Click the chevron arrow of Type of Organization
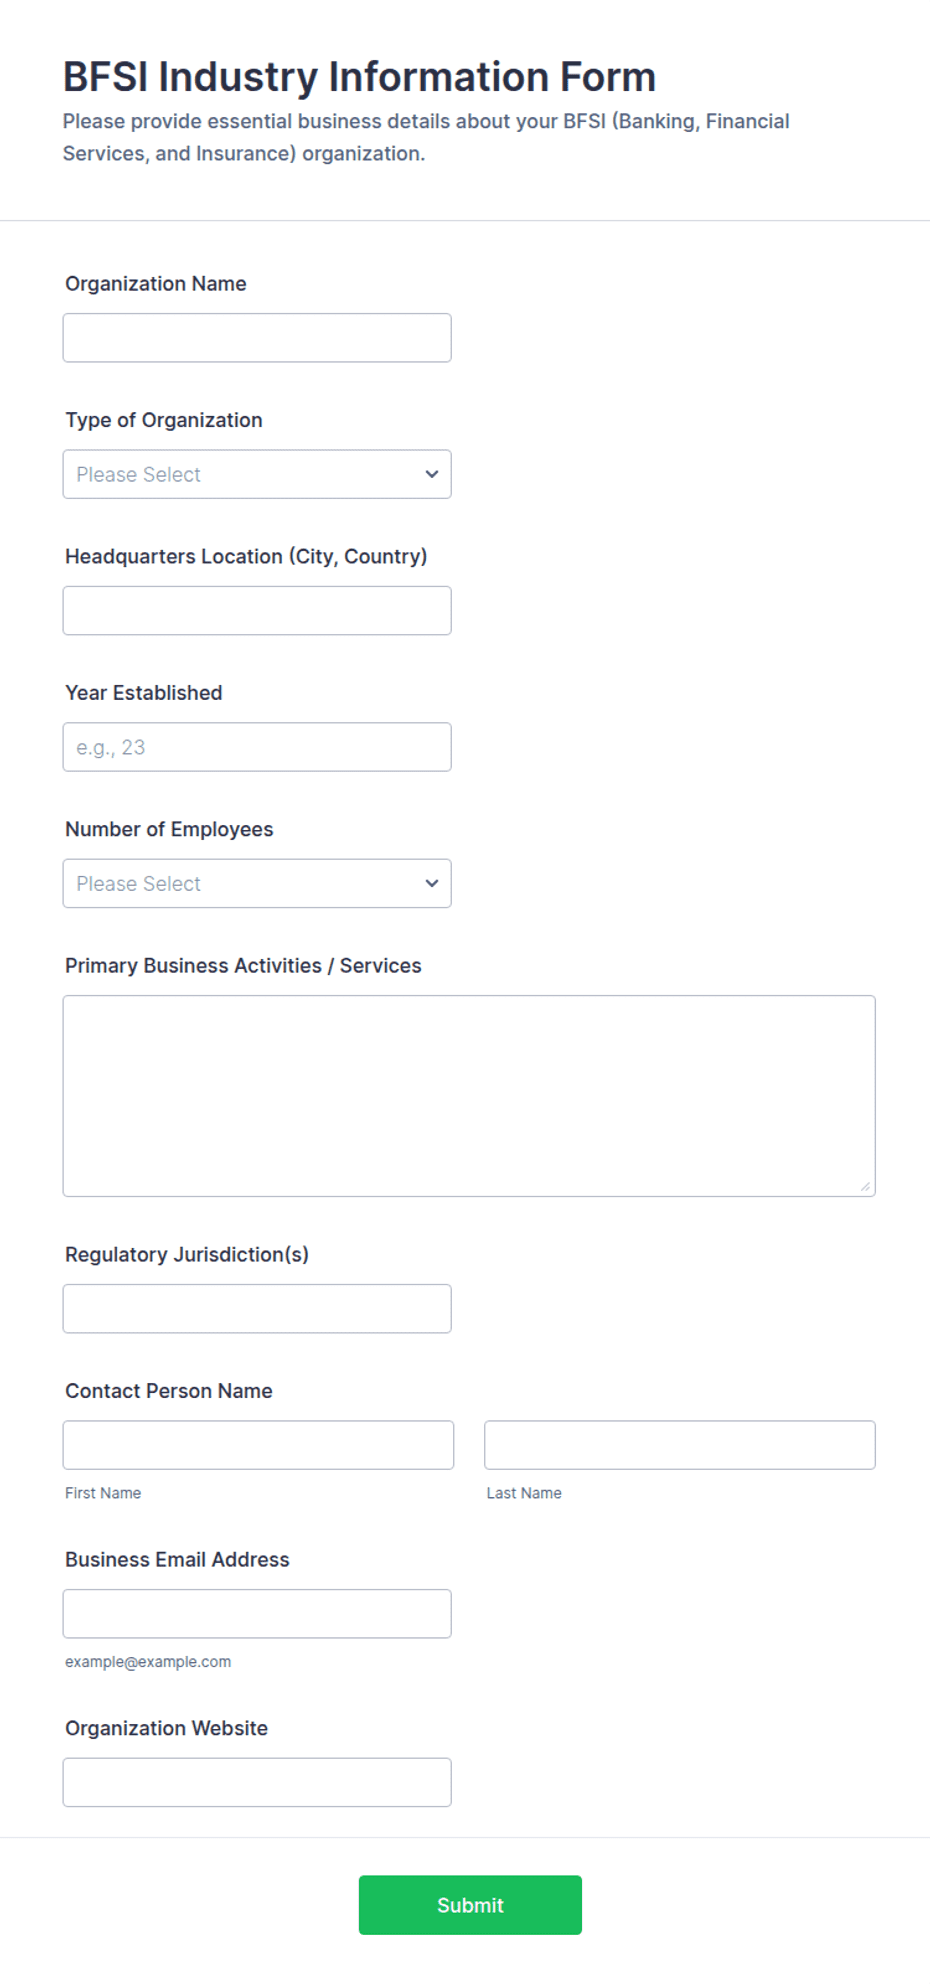This screenshot has width=930, height=1984. 432,474
